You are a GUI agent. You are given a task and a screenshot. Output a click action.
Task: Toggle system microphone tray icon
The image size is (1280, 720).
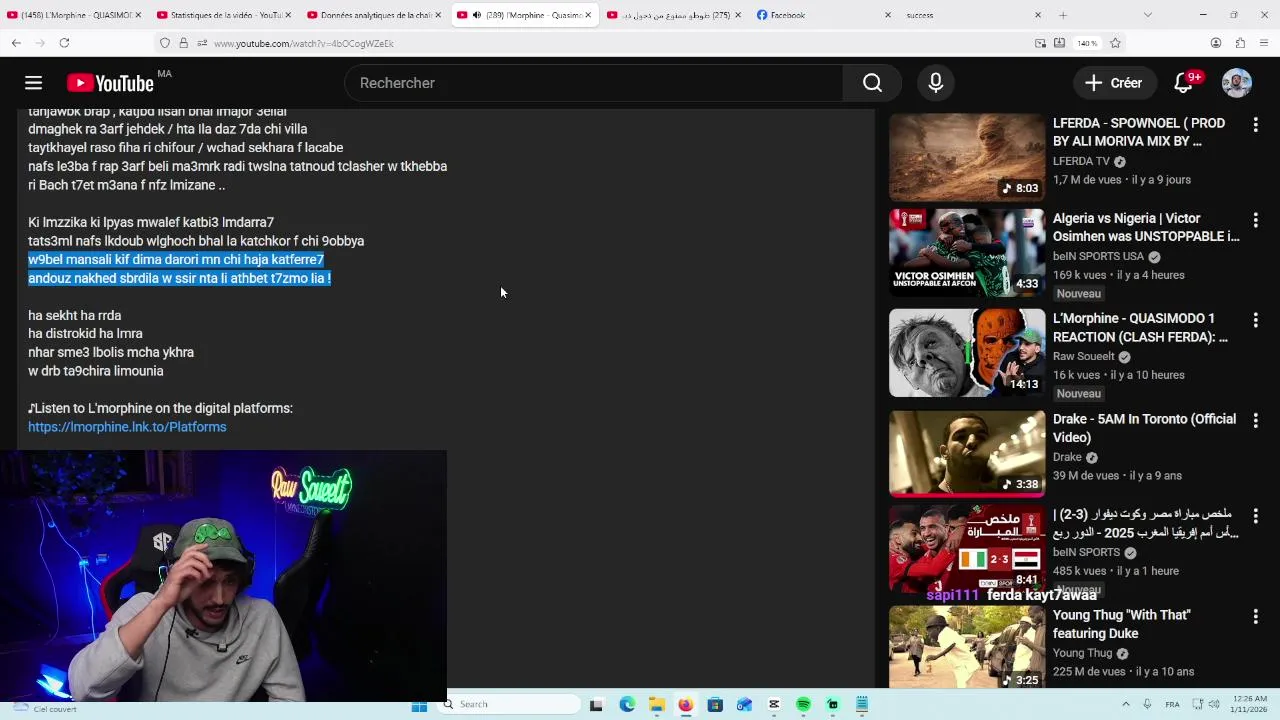(x=1147, y=704)
